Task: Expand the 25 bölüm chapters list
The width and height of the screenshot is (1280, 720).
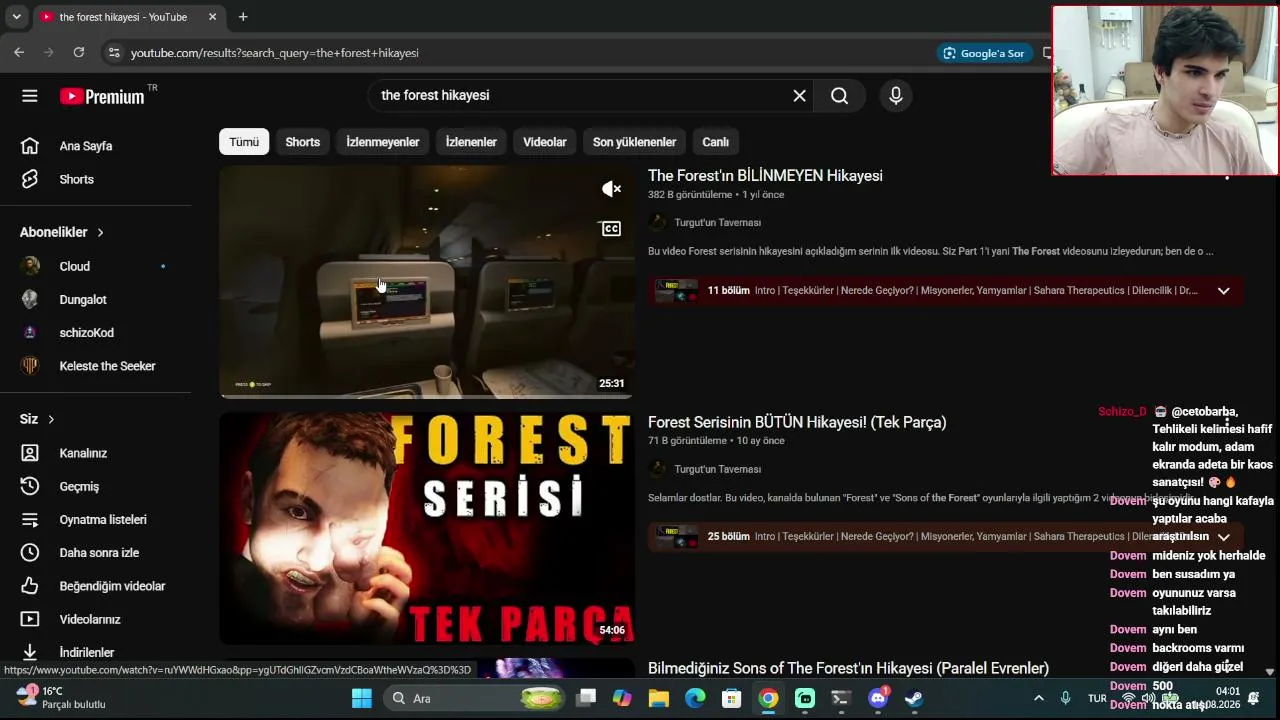Action: (x=1223, y=537)
